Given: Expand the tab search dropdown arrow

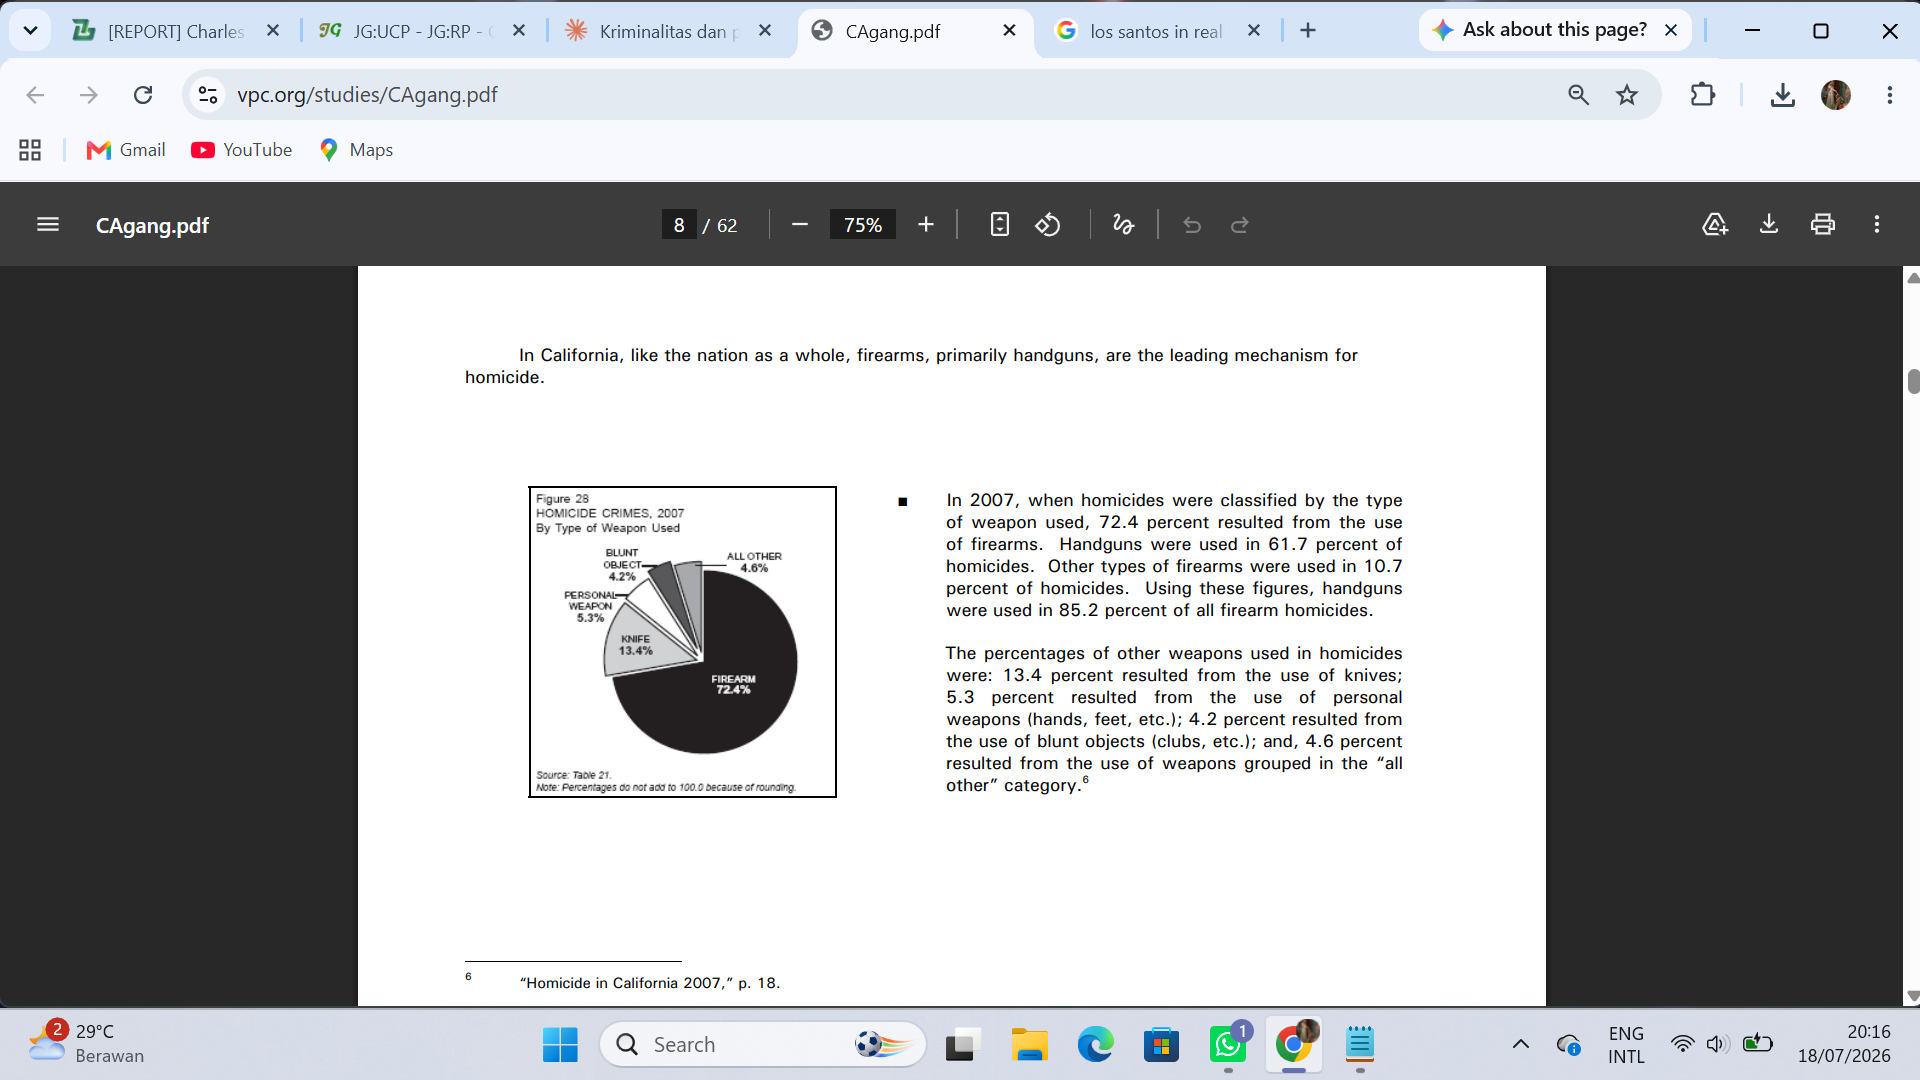Looking at the screenshot, I should [x=30, y=31].
